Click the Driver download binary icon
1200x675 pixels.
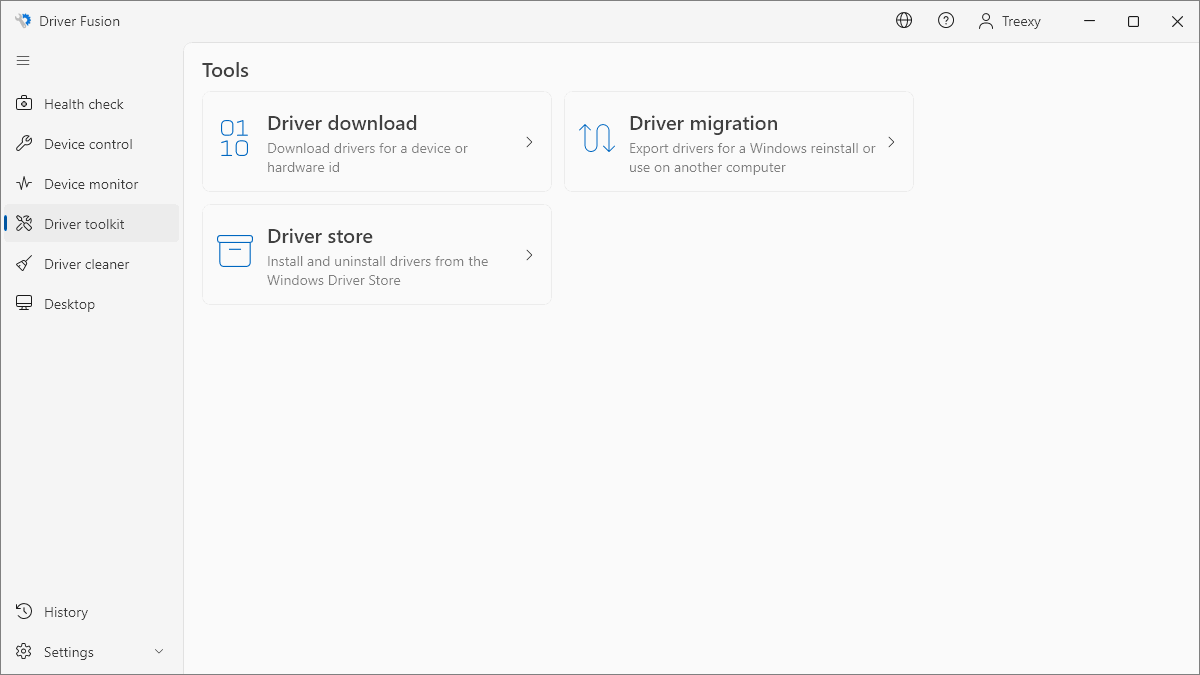pos(234,139)
